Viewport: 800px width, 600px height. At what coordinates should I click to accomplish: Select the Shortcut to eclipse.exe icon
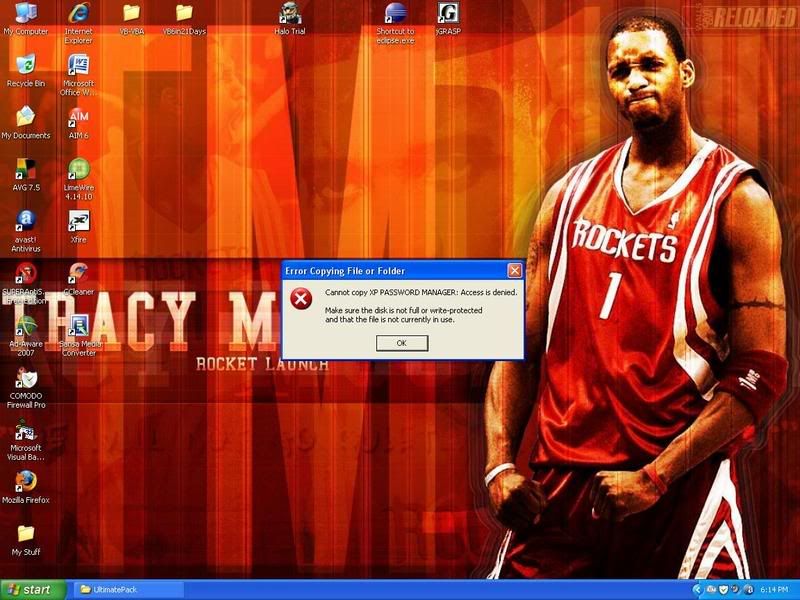pyautogui.click(x=395, y=23)
